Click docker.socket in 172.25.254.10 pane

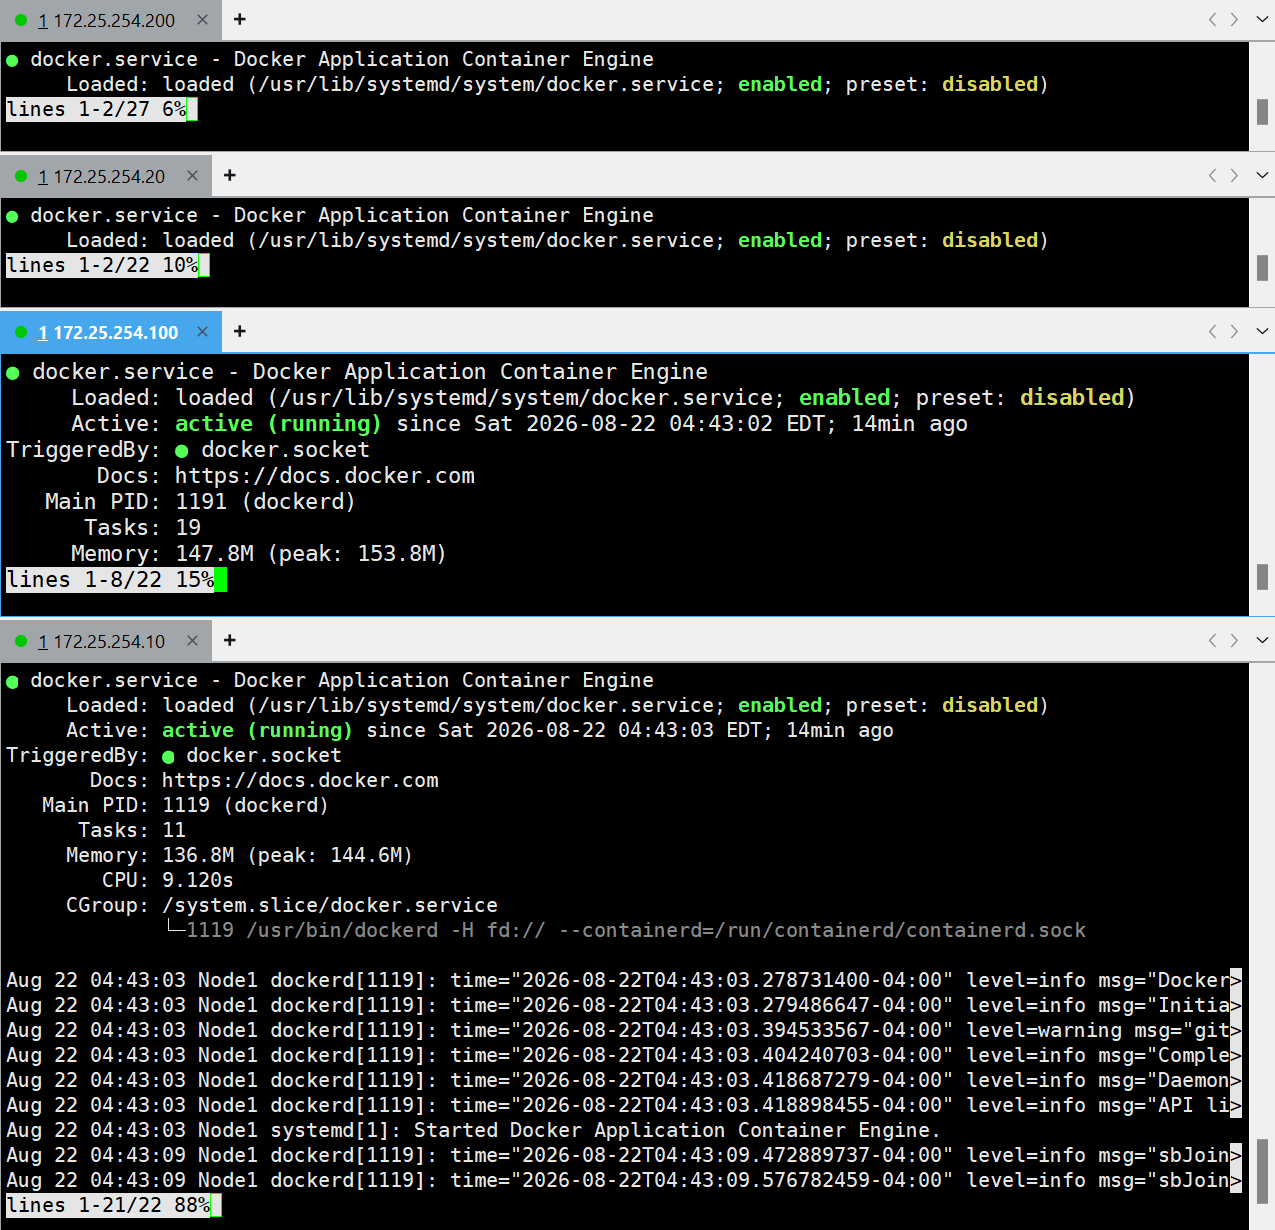click(x=264, y=755)
